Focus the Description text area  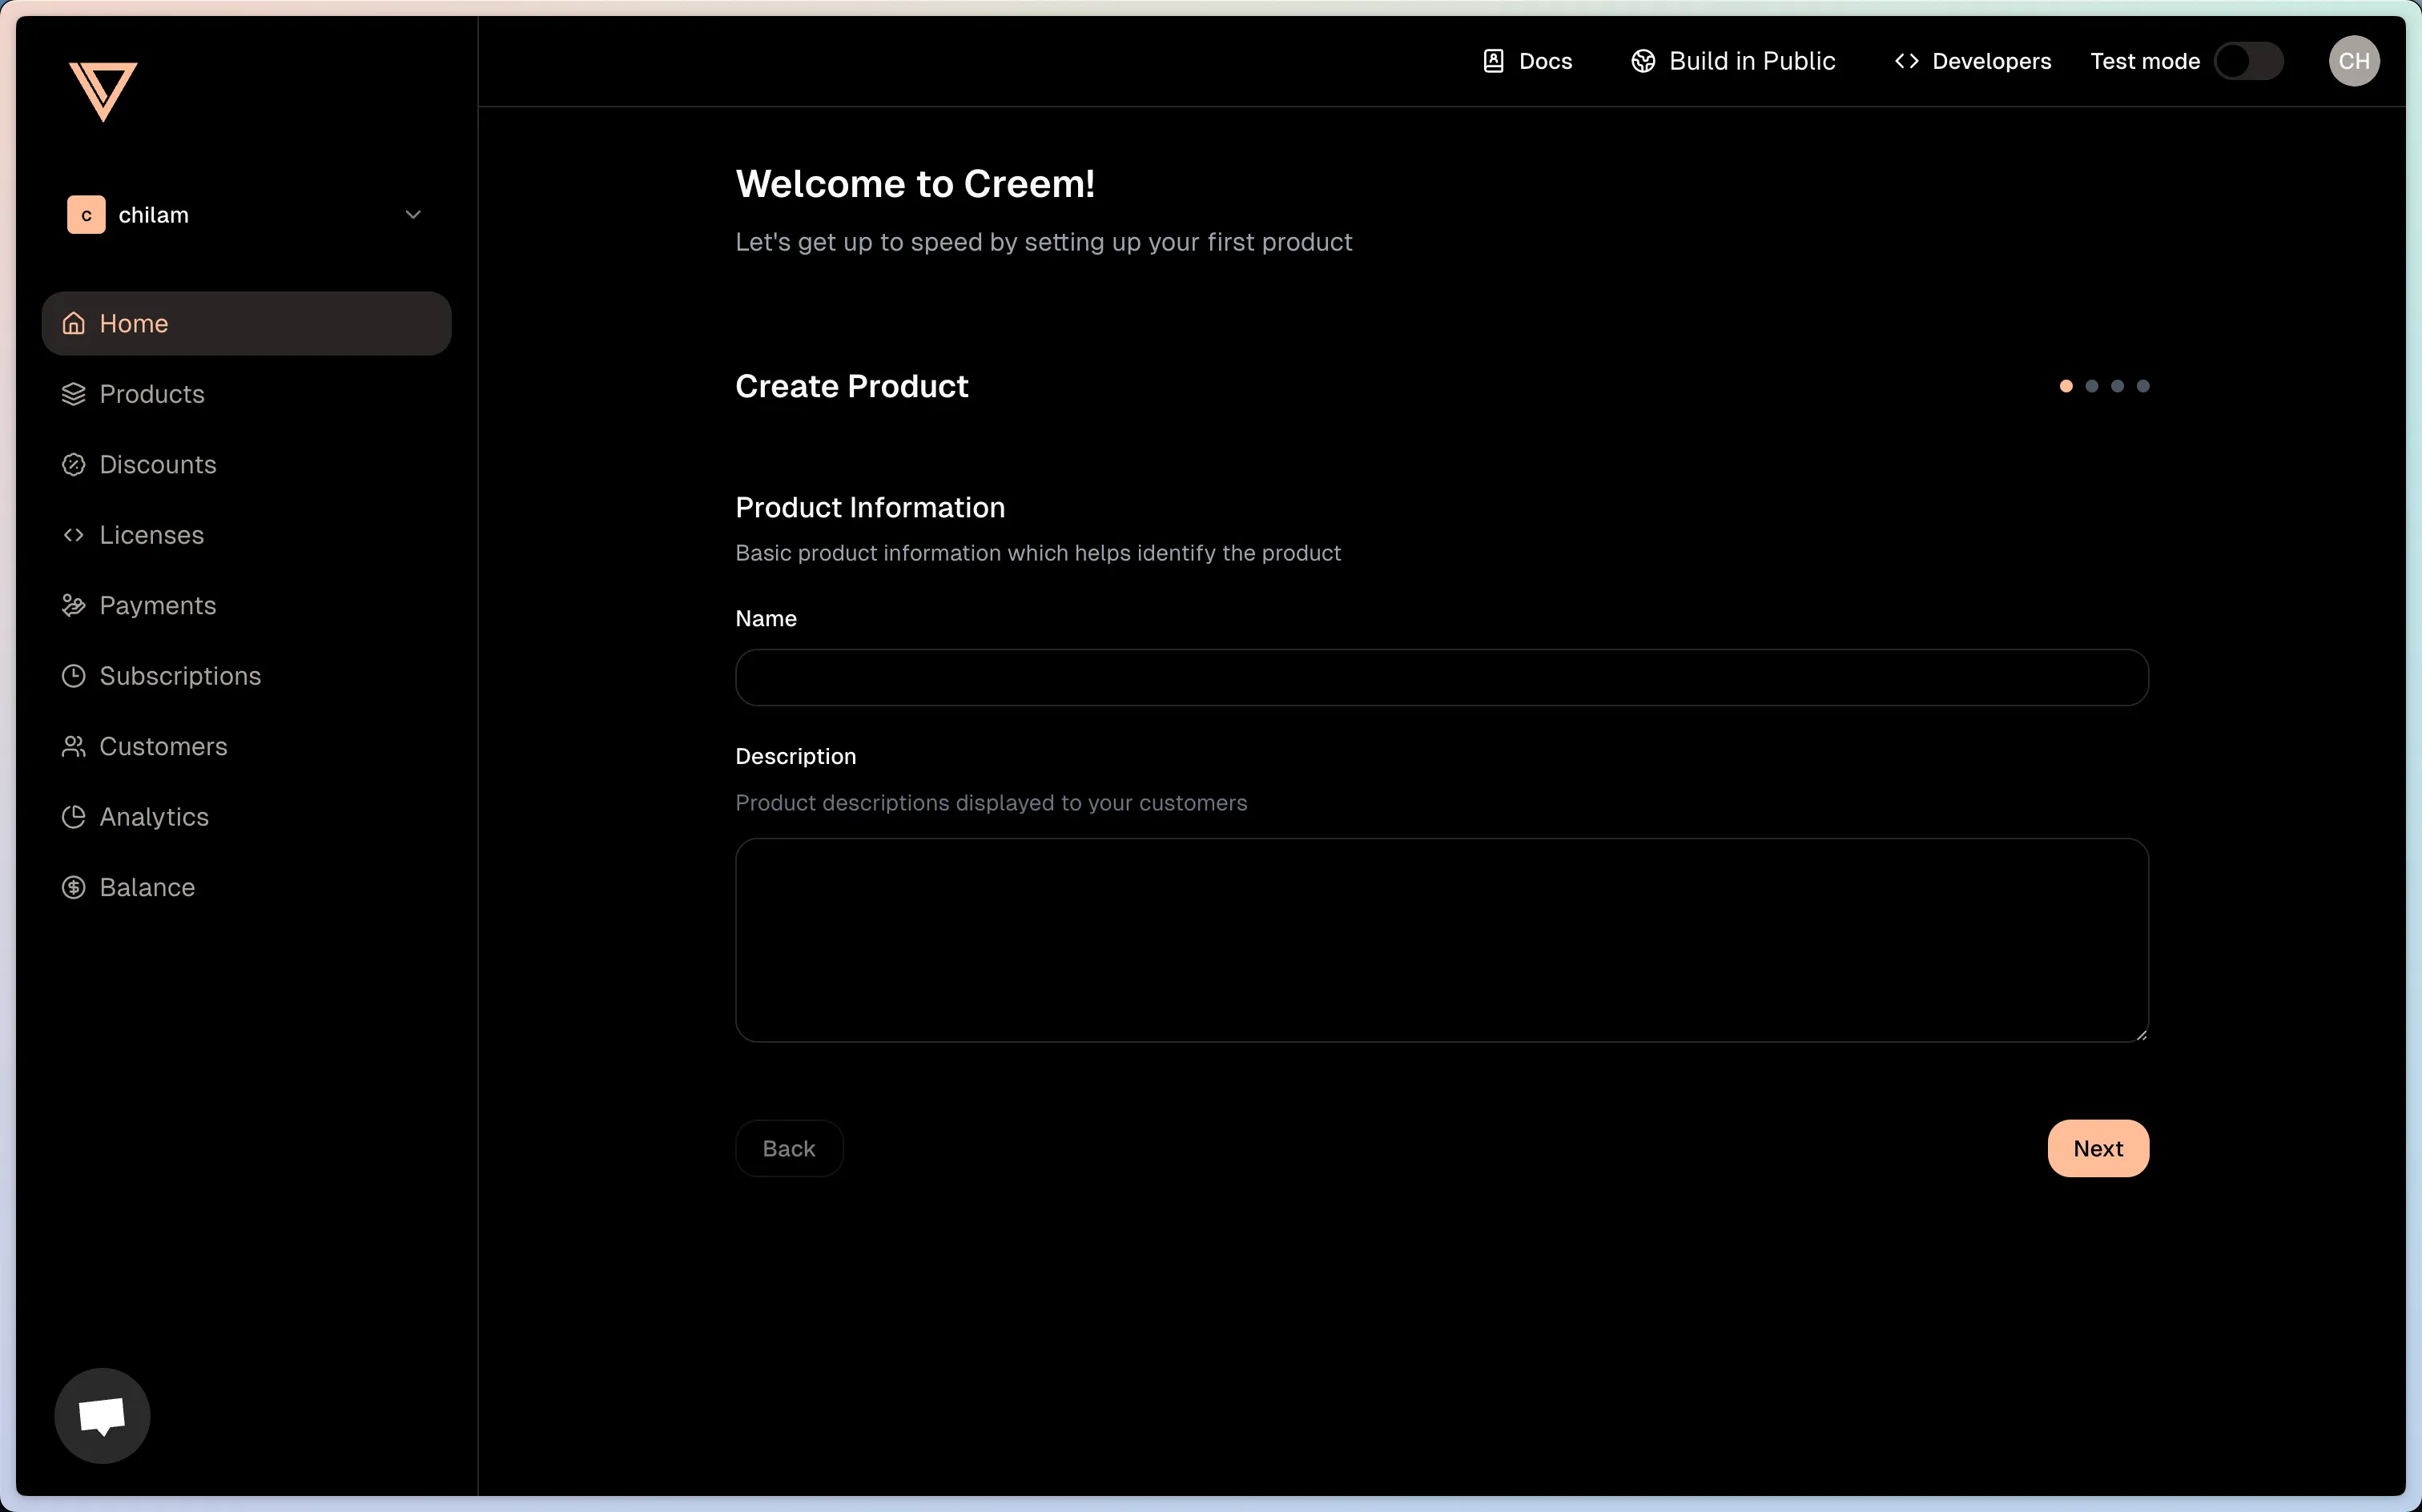[1442, 940]
